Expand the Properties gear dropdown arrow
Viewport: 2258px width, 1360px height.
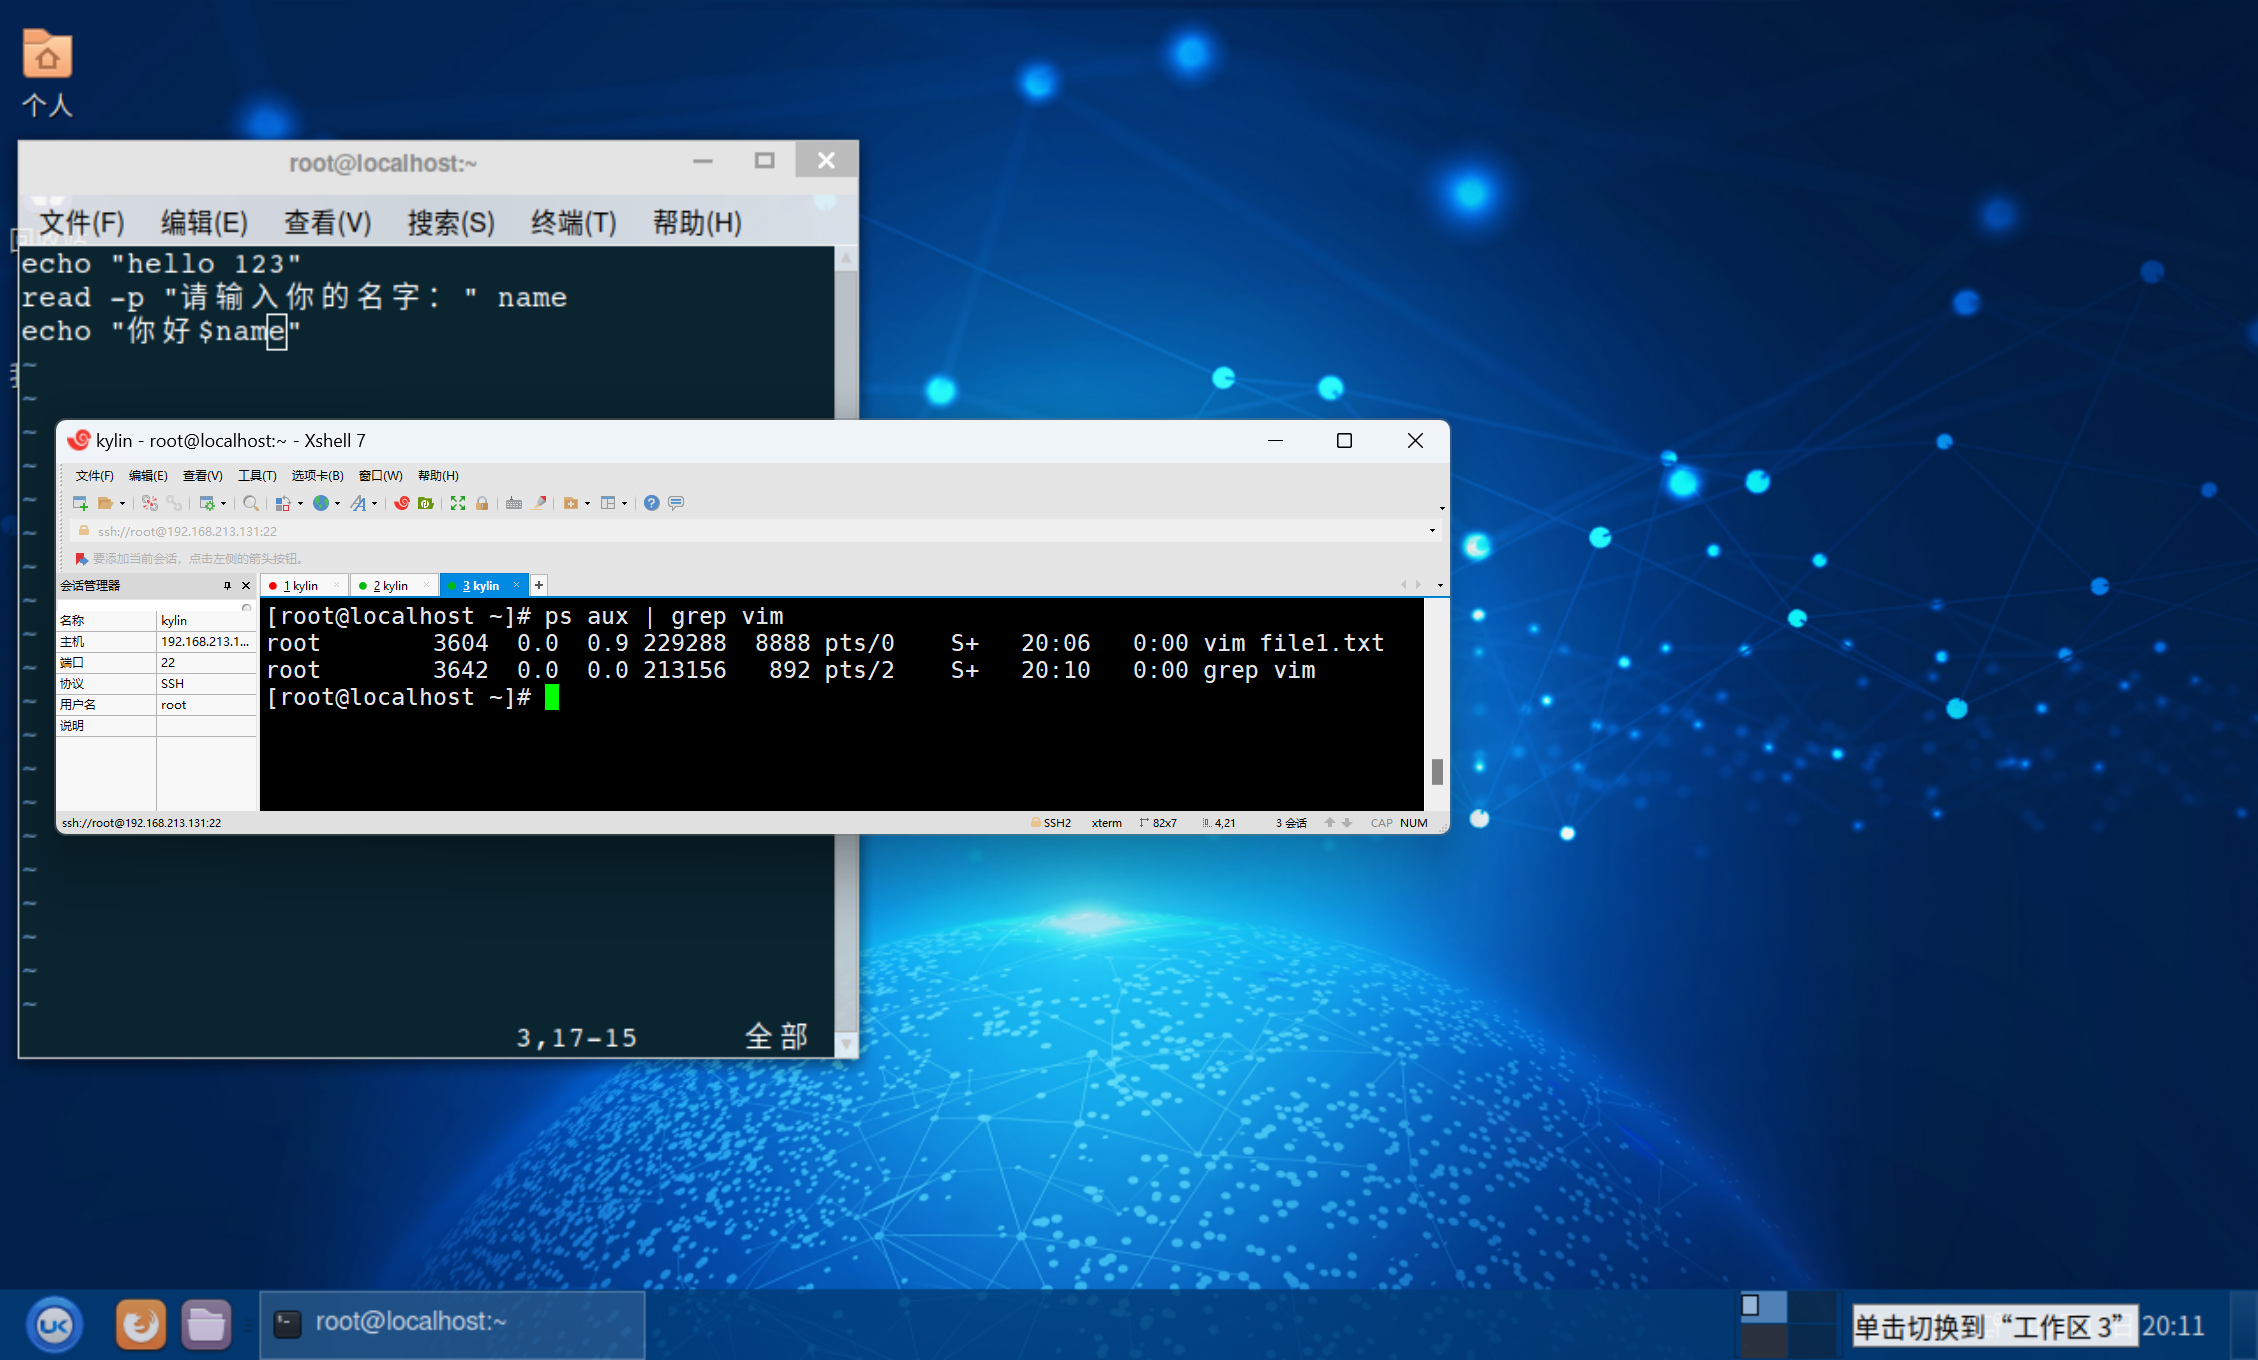click(223, 504)
